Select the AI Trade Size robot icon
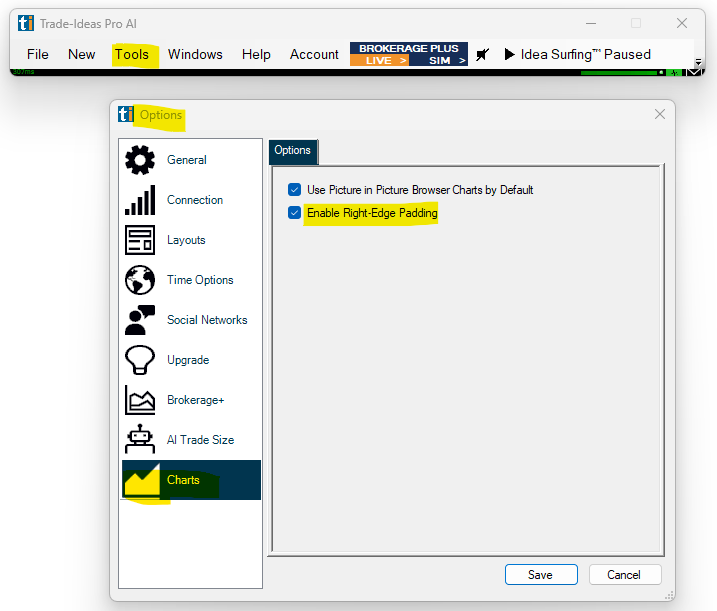 click(x=140, y=440)
